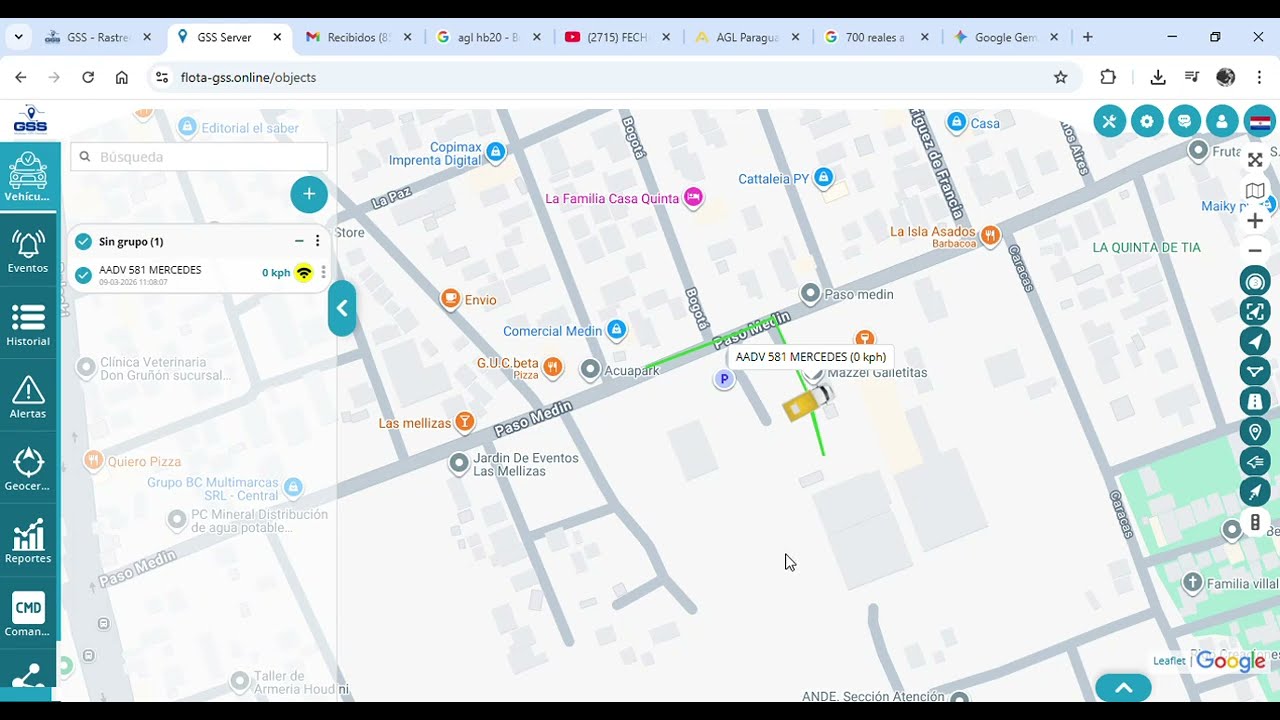
Task: Select the AADV 581 MERCEDES vehicle row
Action: 200,274
